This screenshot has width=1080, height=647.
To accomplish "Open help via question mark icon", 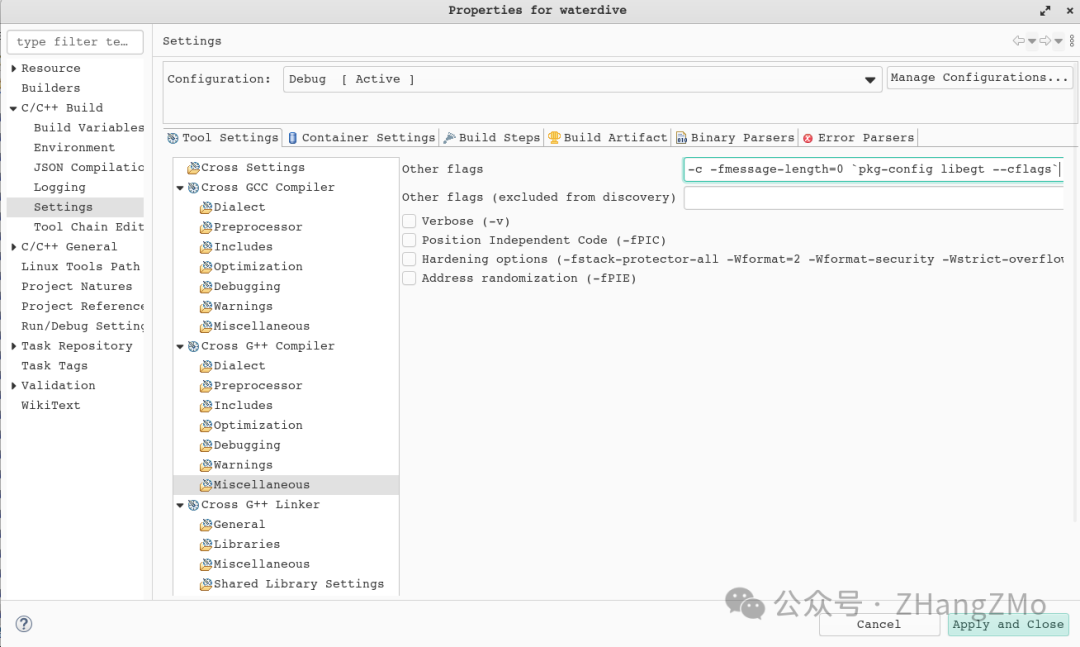I will click(24, 624).
